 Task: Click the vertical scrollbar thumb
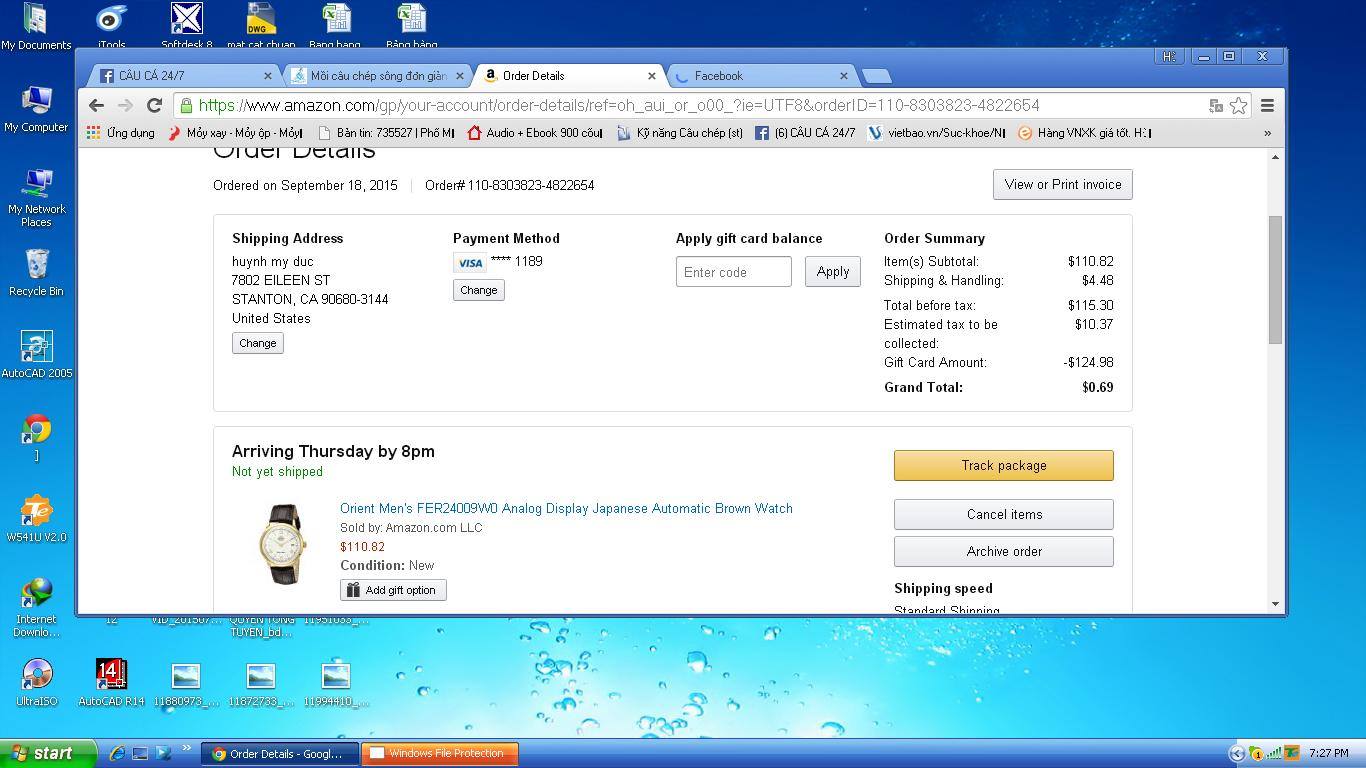[x=1275, y=280]
